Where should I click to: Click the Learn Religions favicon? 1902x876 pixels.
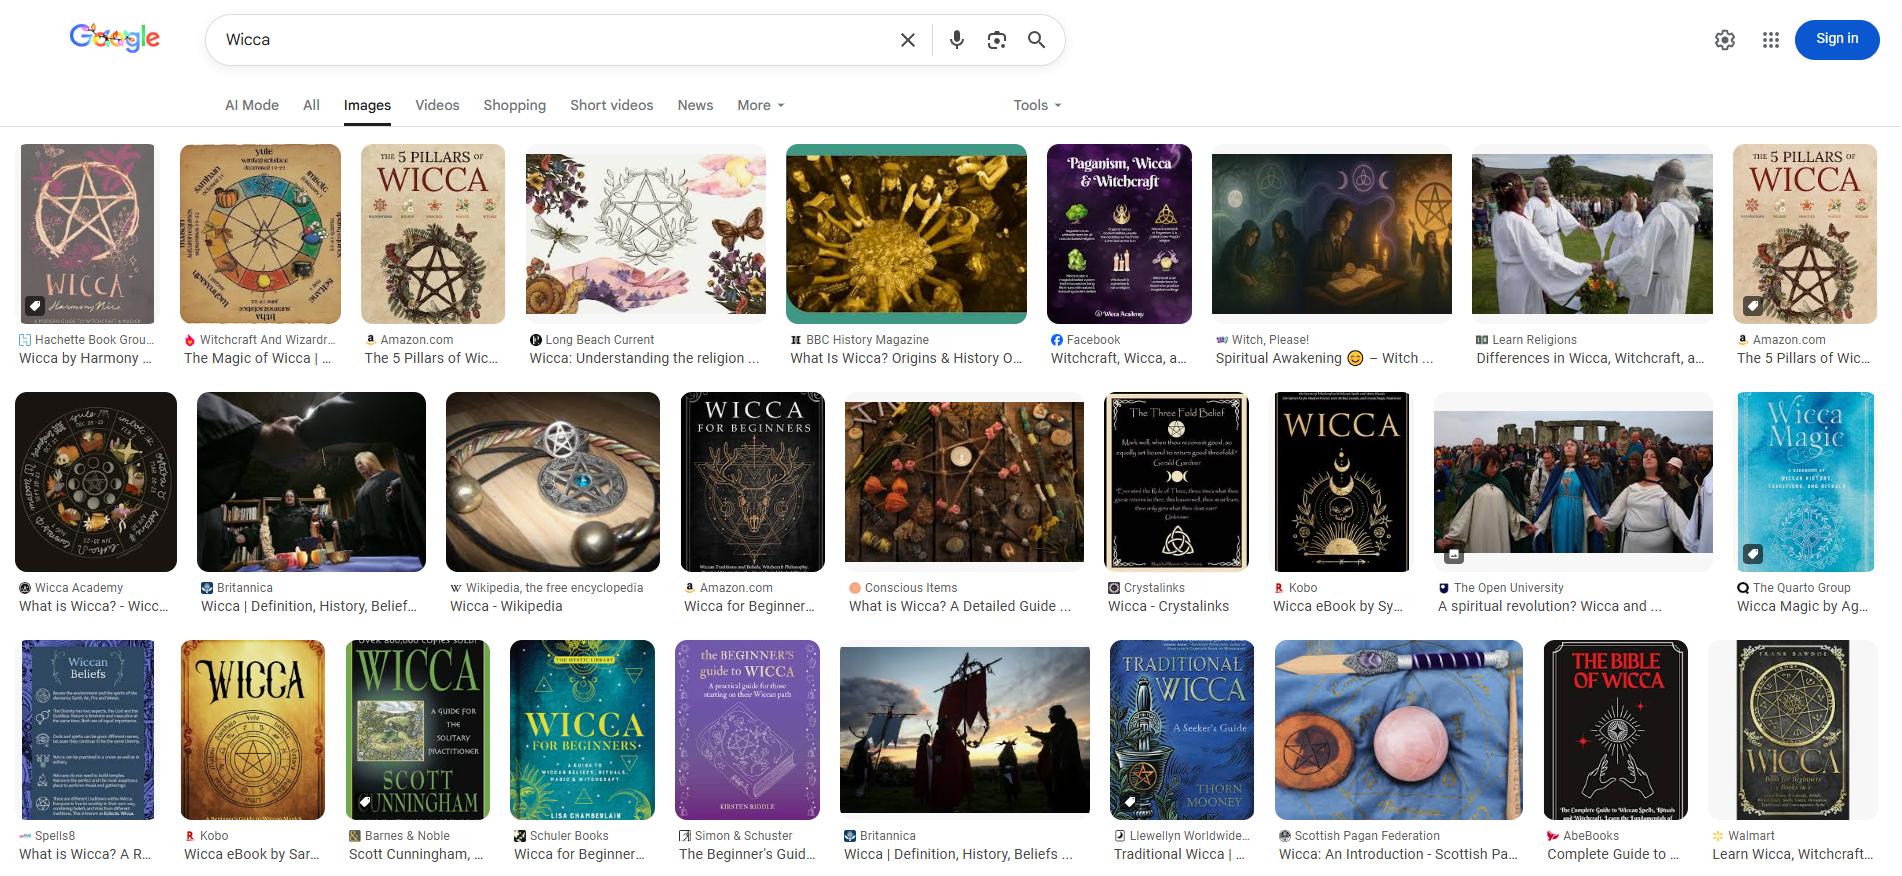coord(1482,340)
